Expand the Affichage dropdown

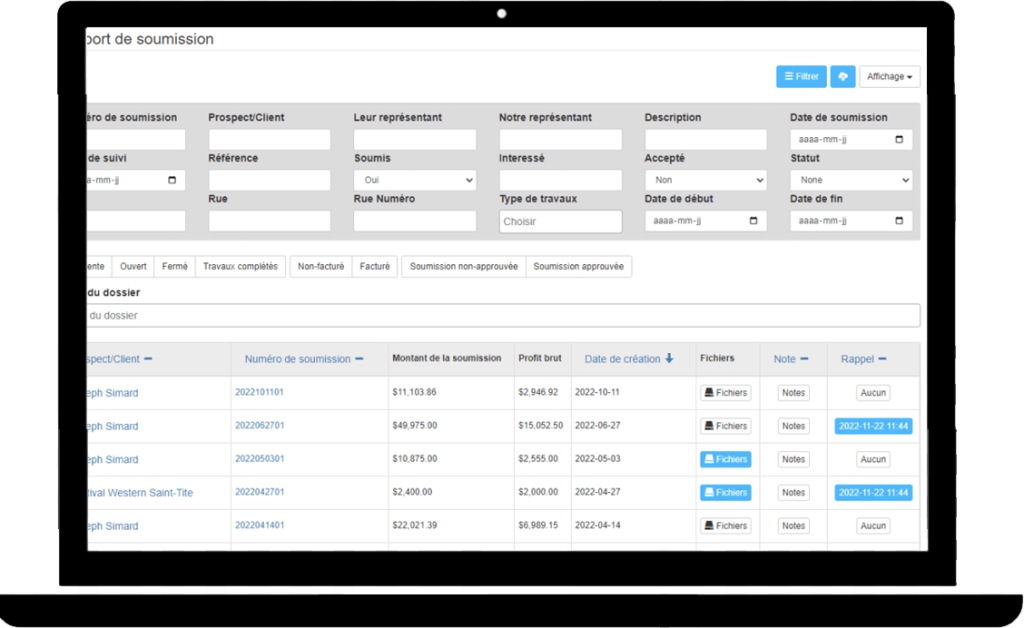889,77
